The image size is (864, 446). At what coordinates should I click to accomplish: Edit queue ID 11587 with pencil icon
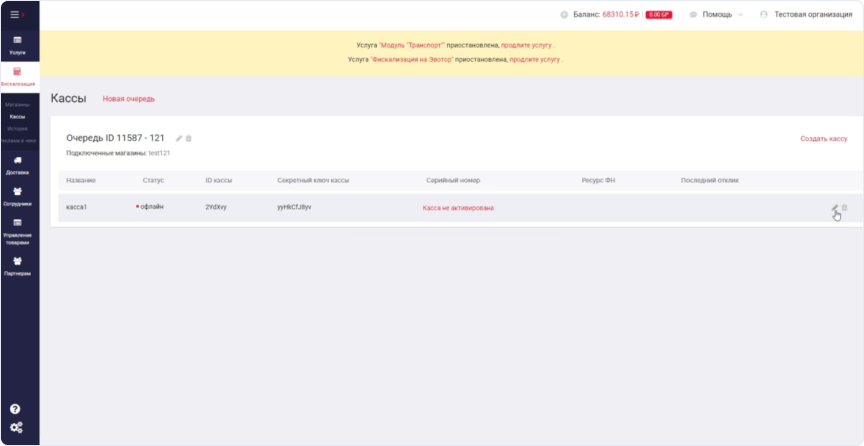coord(179,138)
